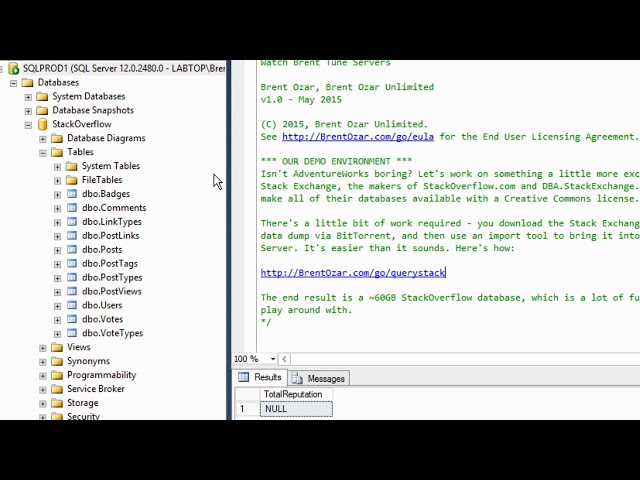The height and width of the screenshot is (480, 640).
Task: Click the dbo.VoteTypes table icon
Action: coord(72,333)
